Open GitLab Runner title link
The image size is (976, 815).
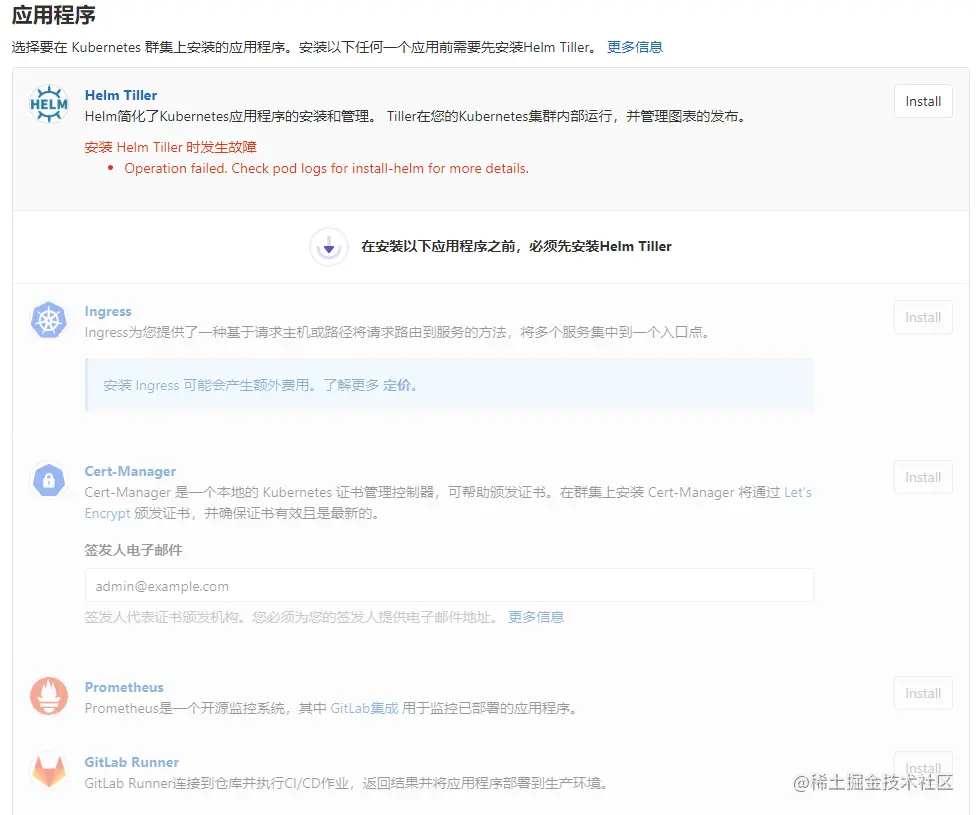(x=131, y=762)
